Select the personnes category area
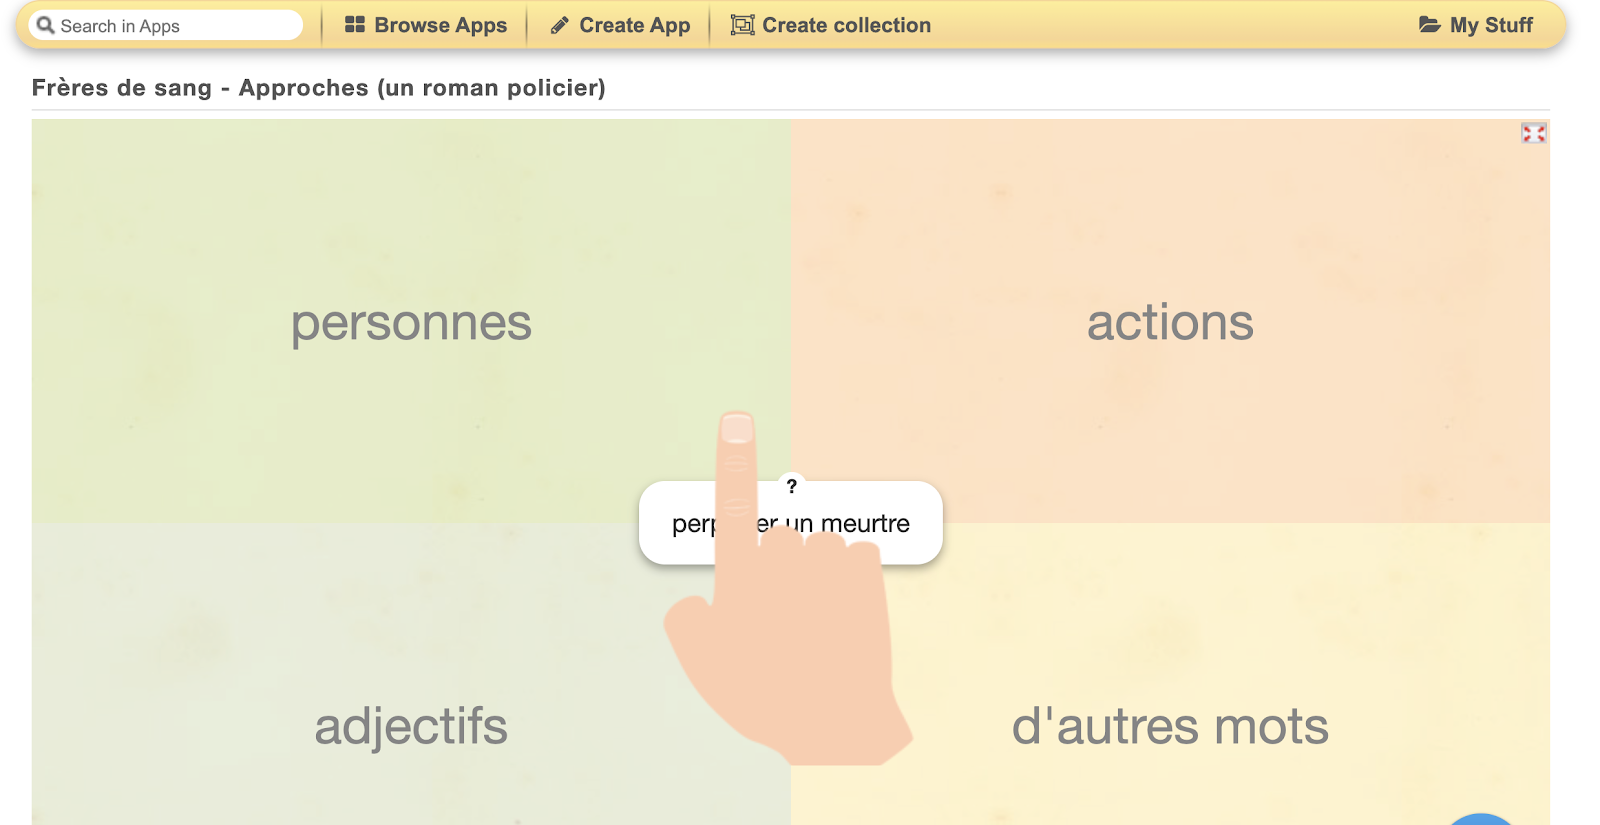 411,321
